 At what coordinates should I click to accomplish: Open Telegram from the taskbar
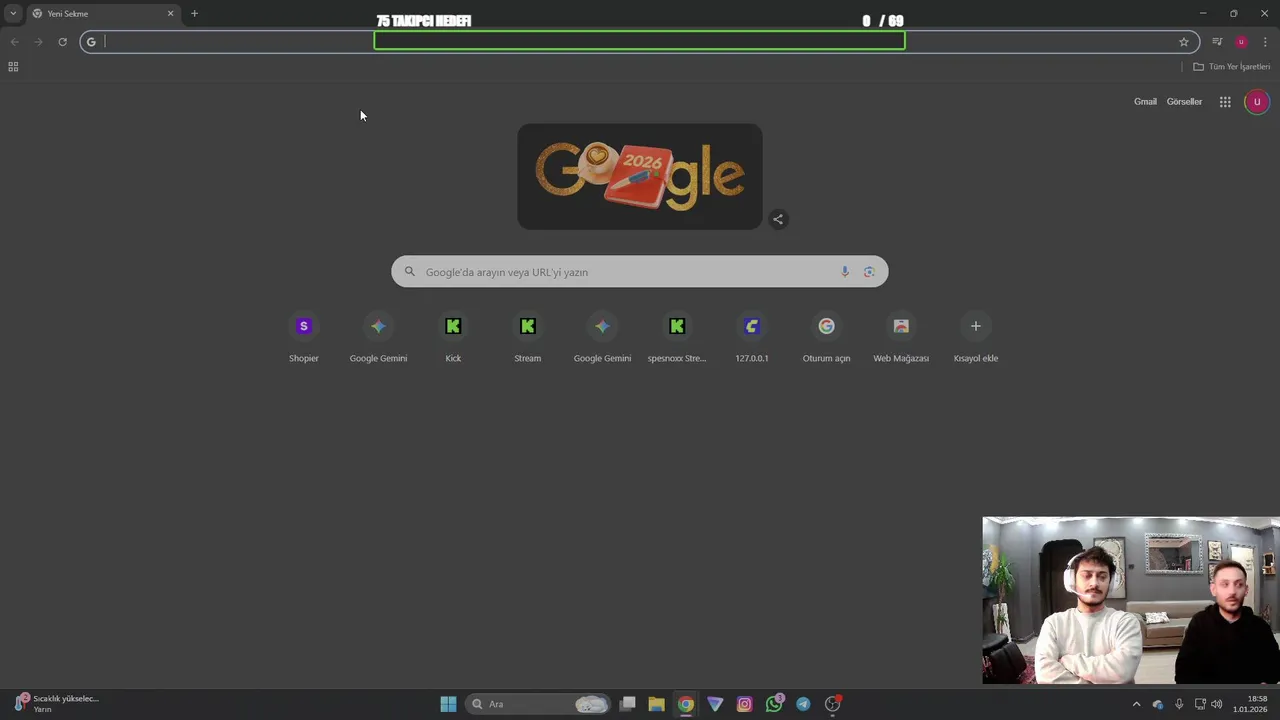pos(803,704)
